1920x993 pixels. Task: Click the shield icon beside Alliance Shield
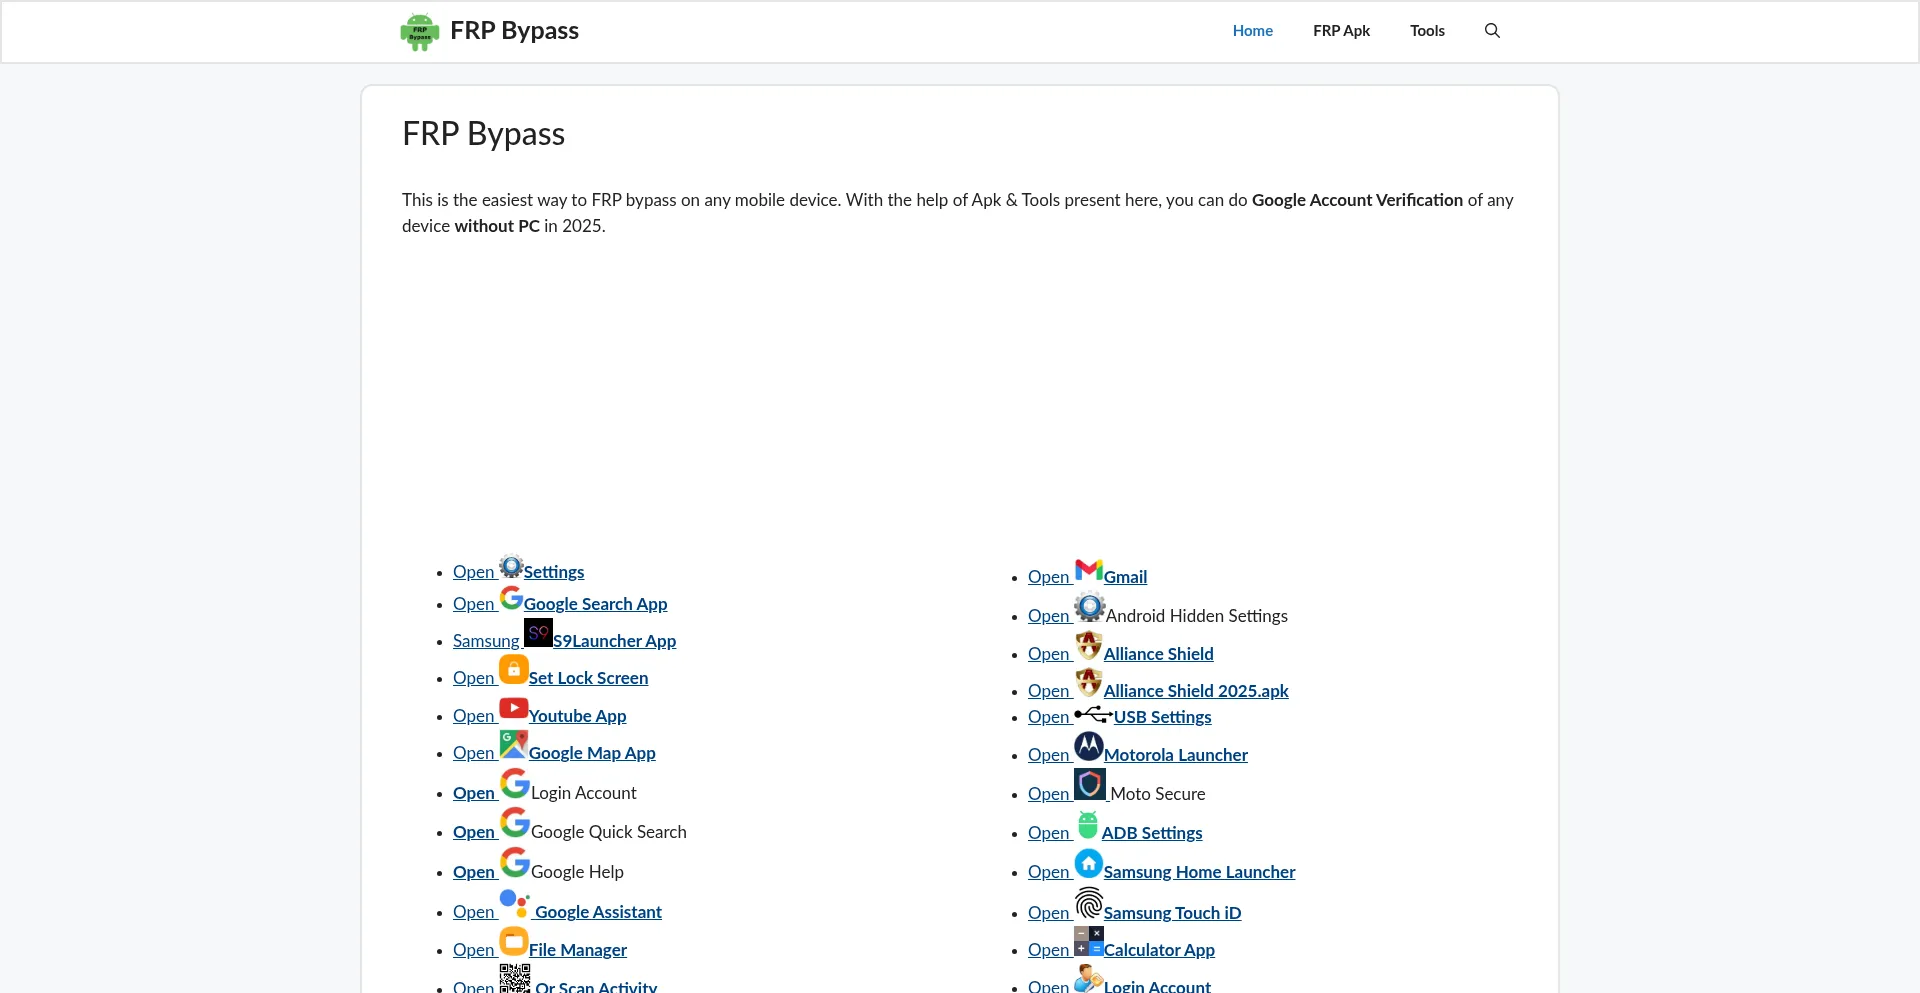coord(1089,645)
